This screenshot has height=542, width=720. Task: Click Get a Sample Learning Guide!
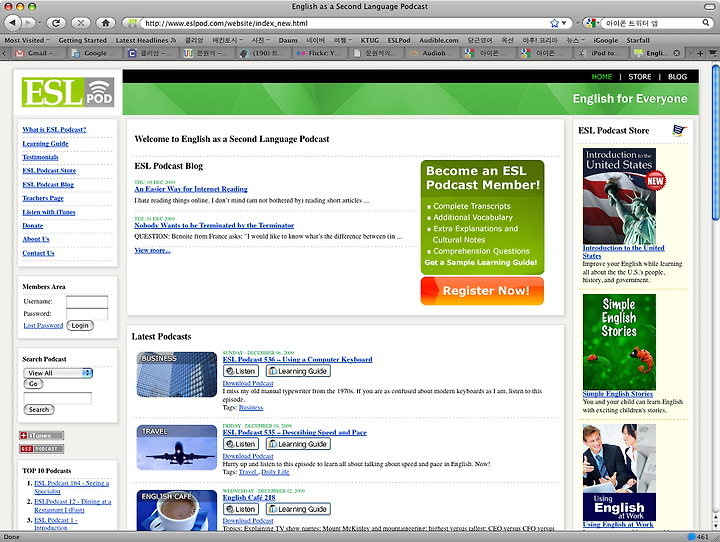(480, 262)
